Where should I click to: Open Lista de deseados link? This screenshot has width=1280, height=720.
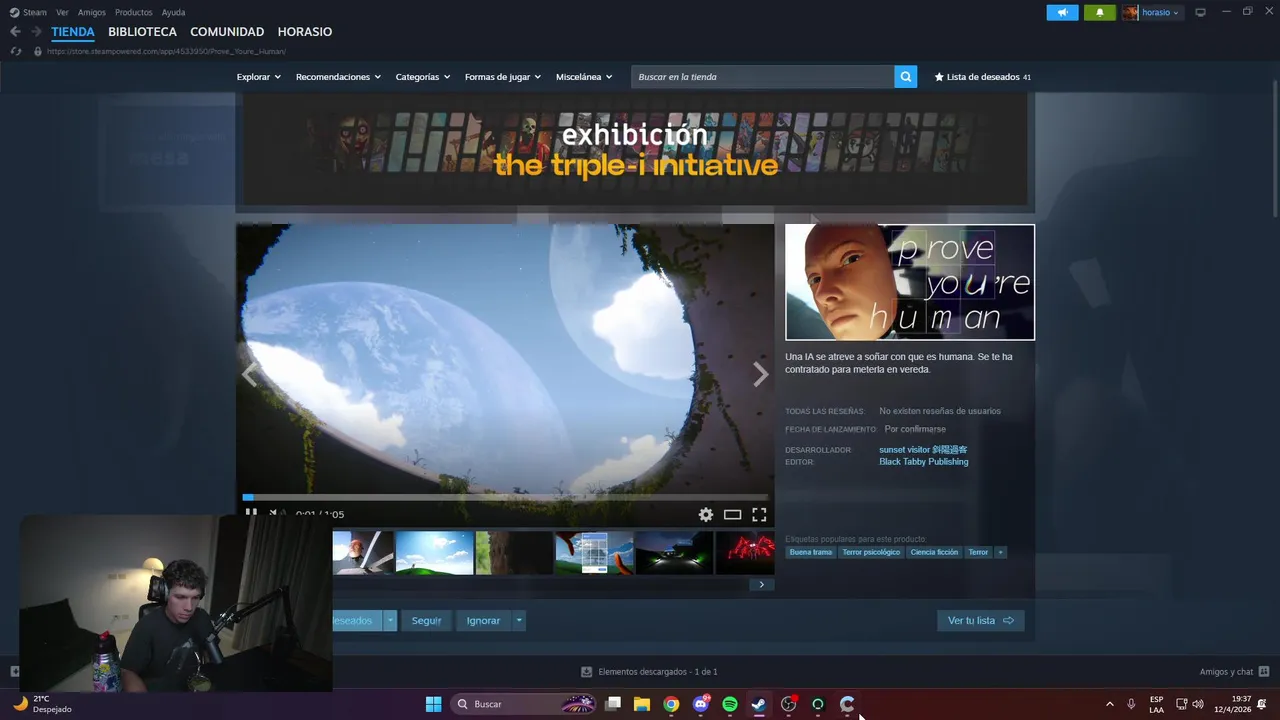[x=982, y=77]
